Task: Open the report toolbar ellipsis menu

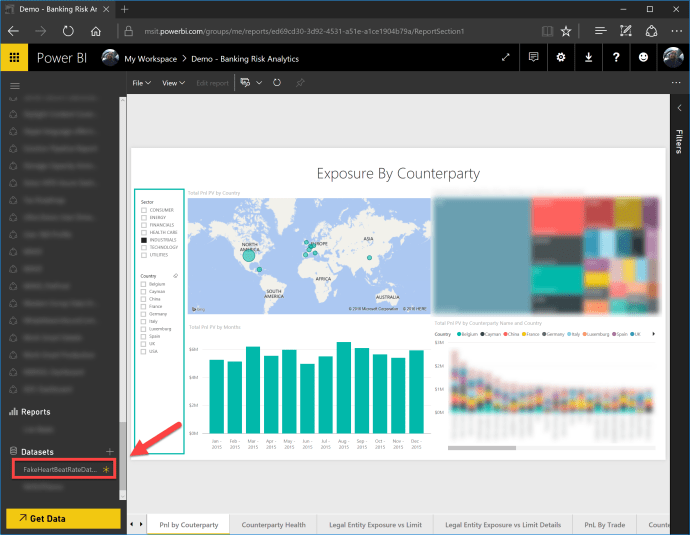Action: click(x=676, y=83)
